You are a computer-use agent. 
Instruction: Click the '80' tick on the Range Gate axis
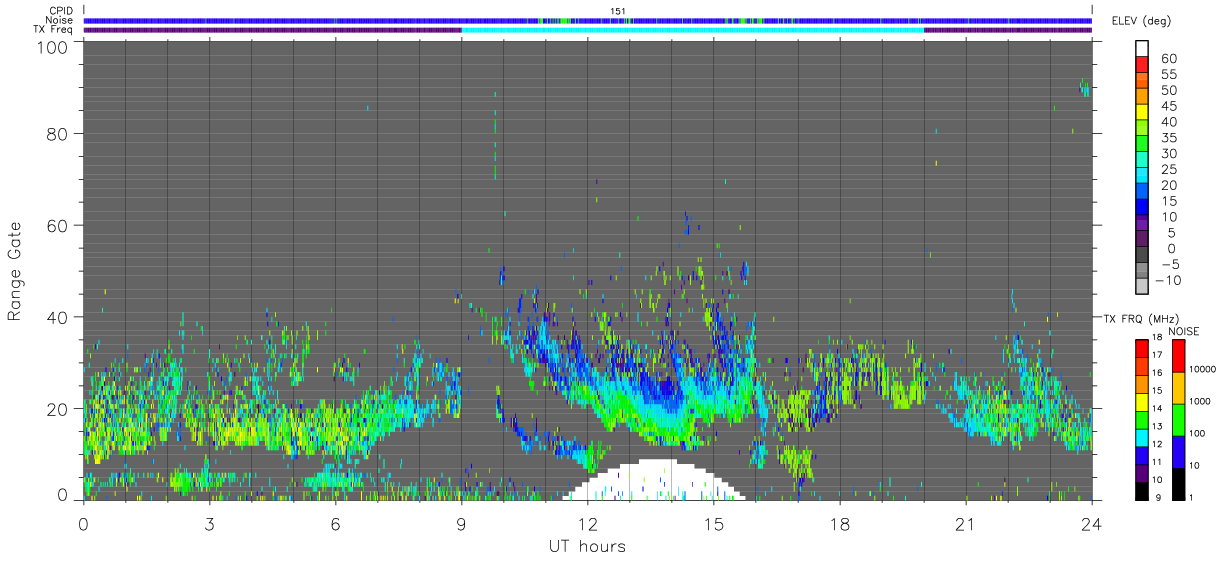pos(57,133)
